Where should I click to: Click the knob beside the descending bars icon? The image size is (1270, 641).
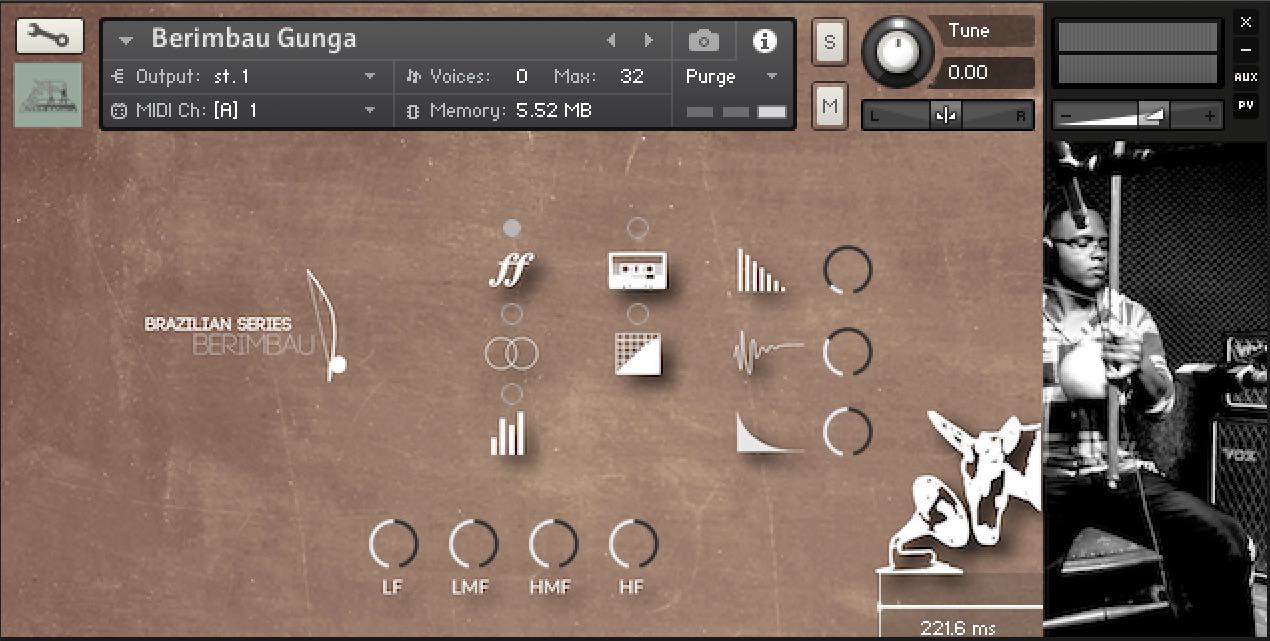tap(848, 270)
